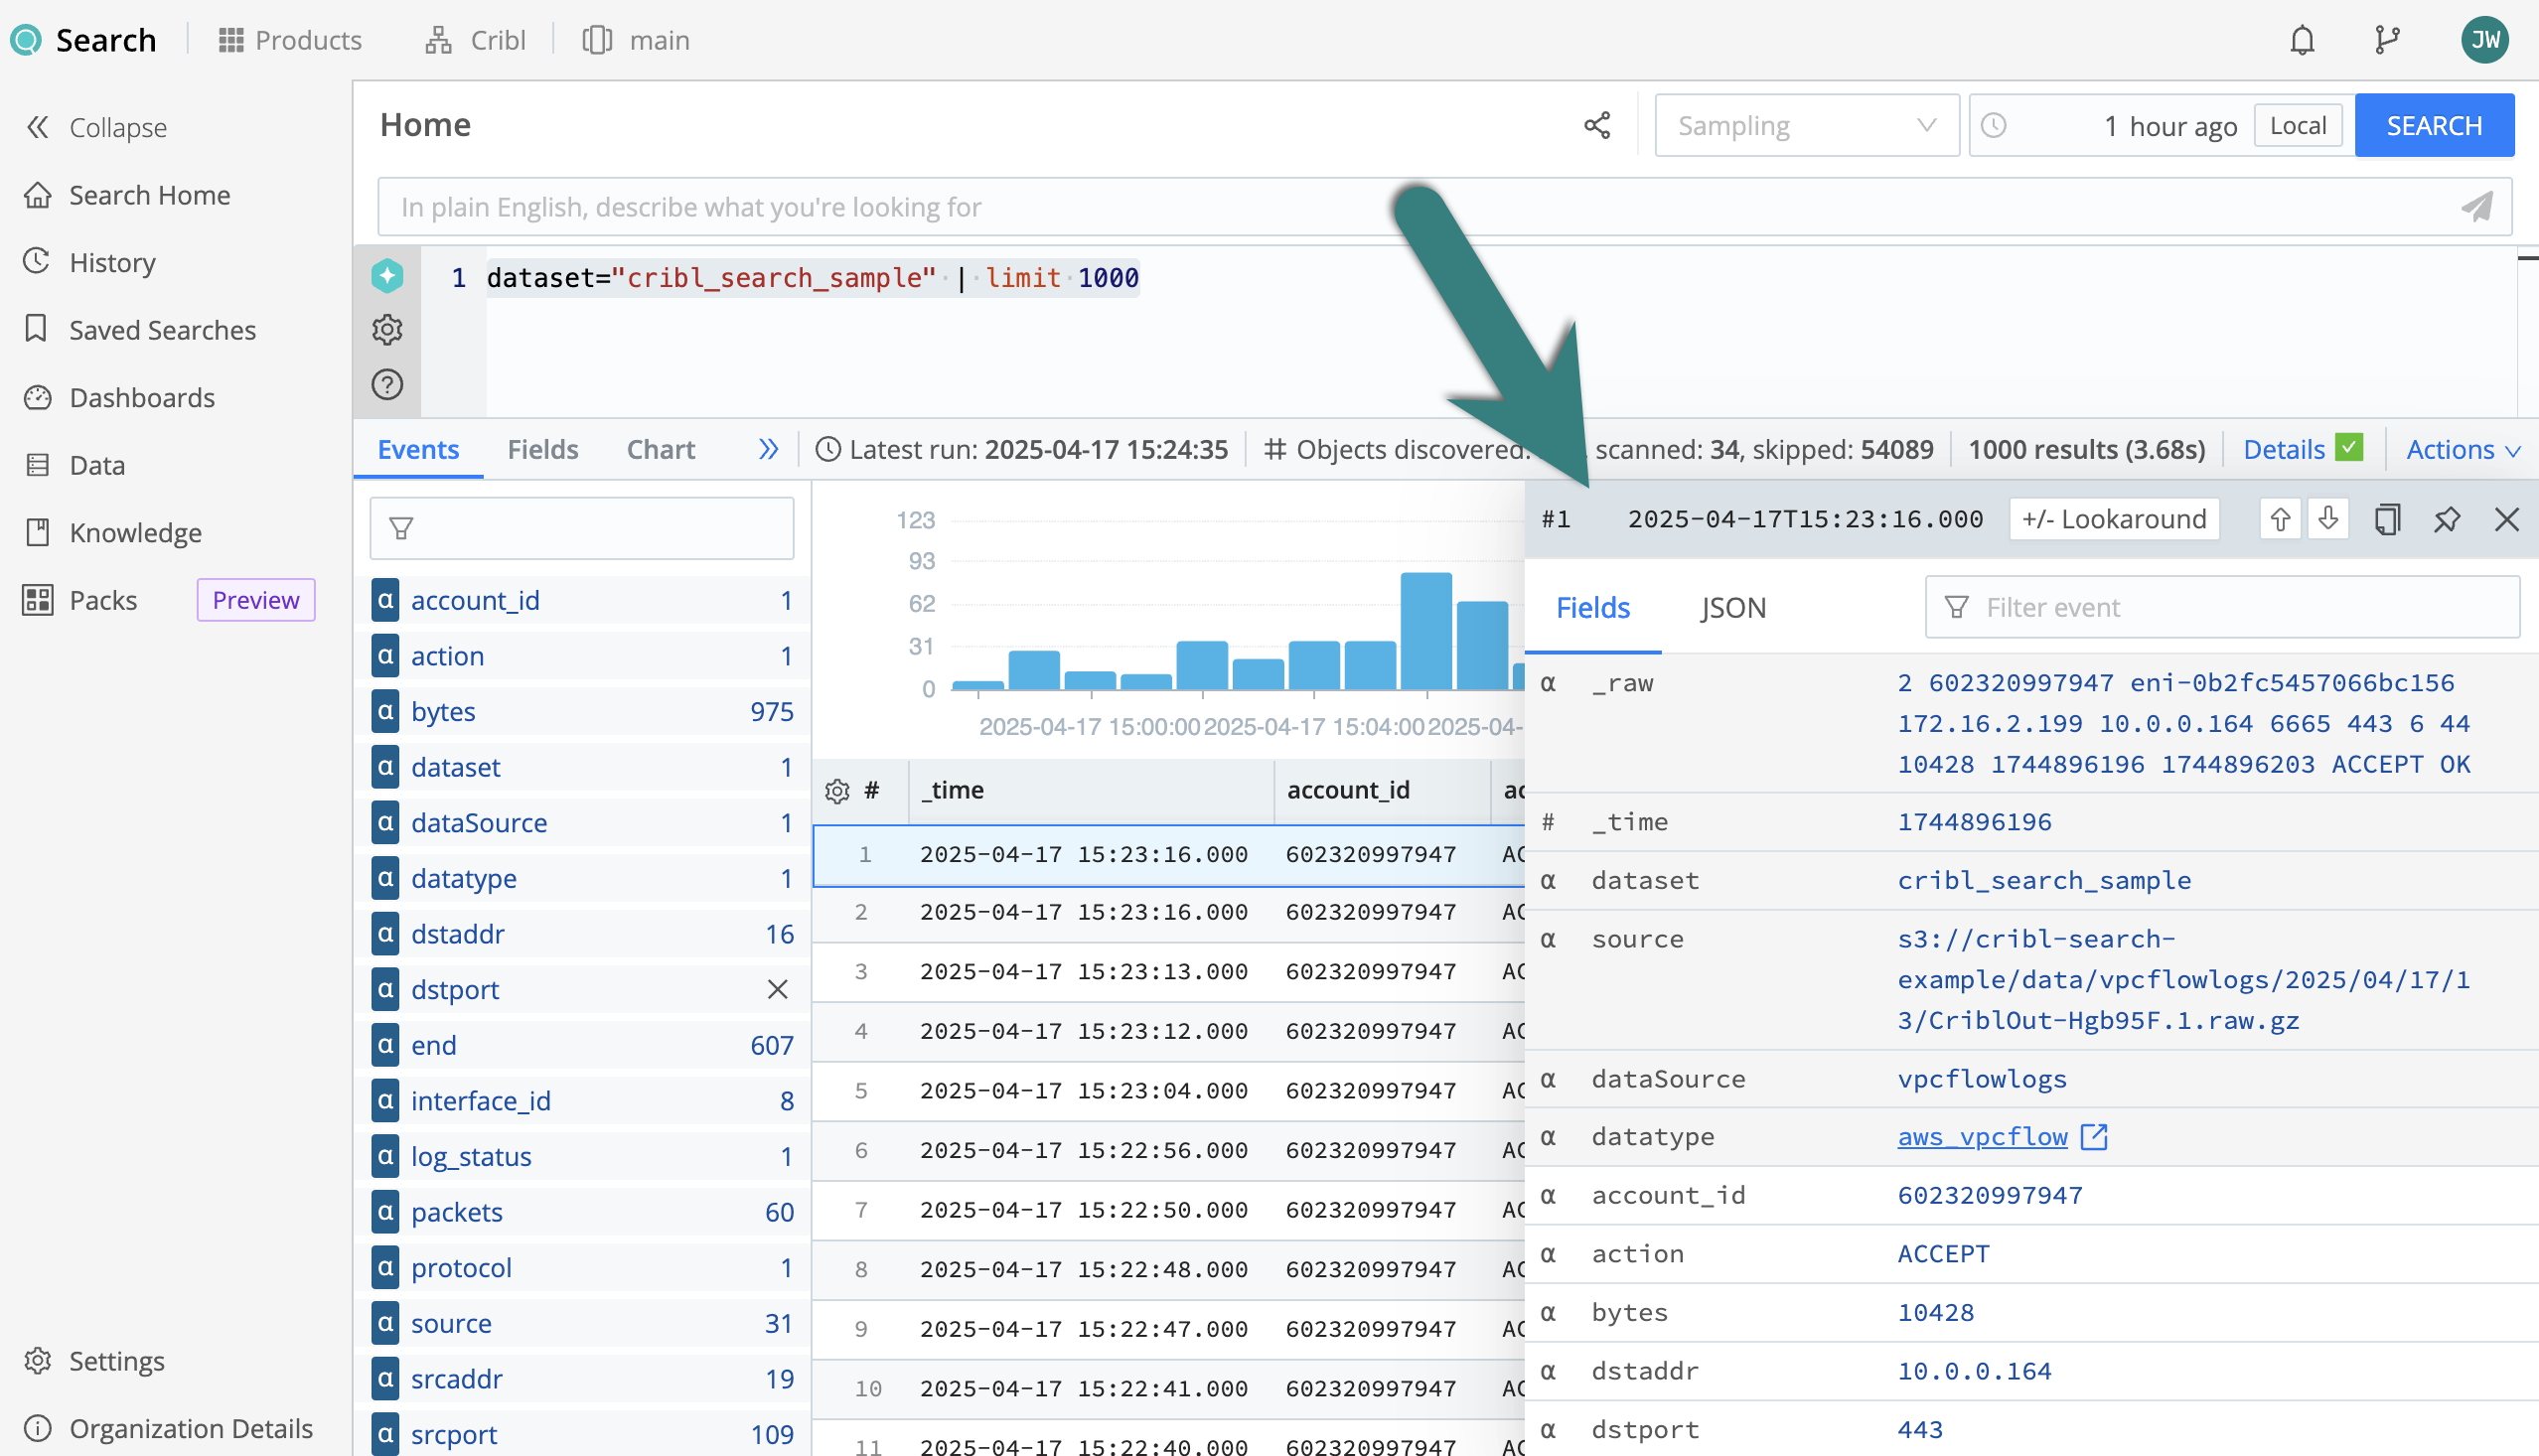The height and width of the screenshot is (1456, 2539).
Task: Copy the event using the copy icon
Action: 2387,519
